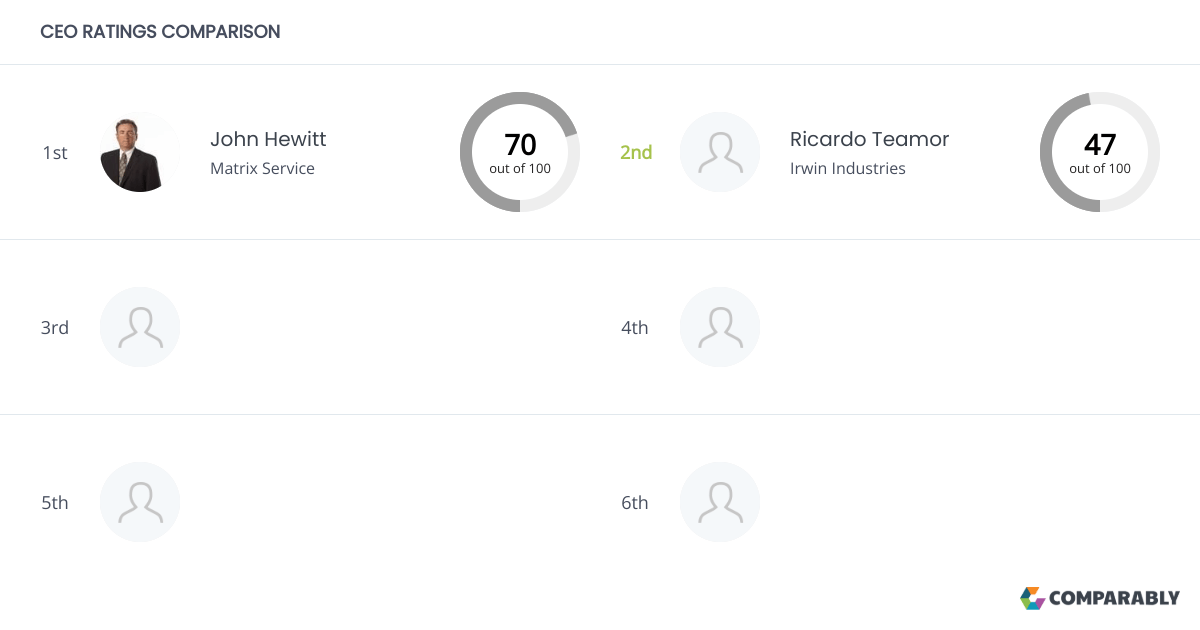The image size is (1200, 630).
Task: Click the CEO Ratings Comparison heading
Action: 160,32
